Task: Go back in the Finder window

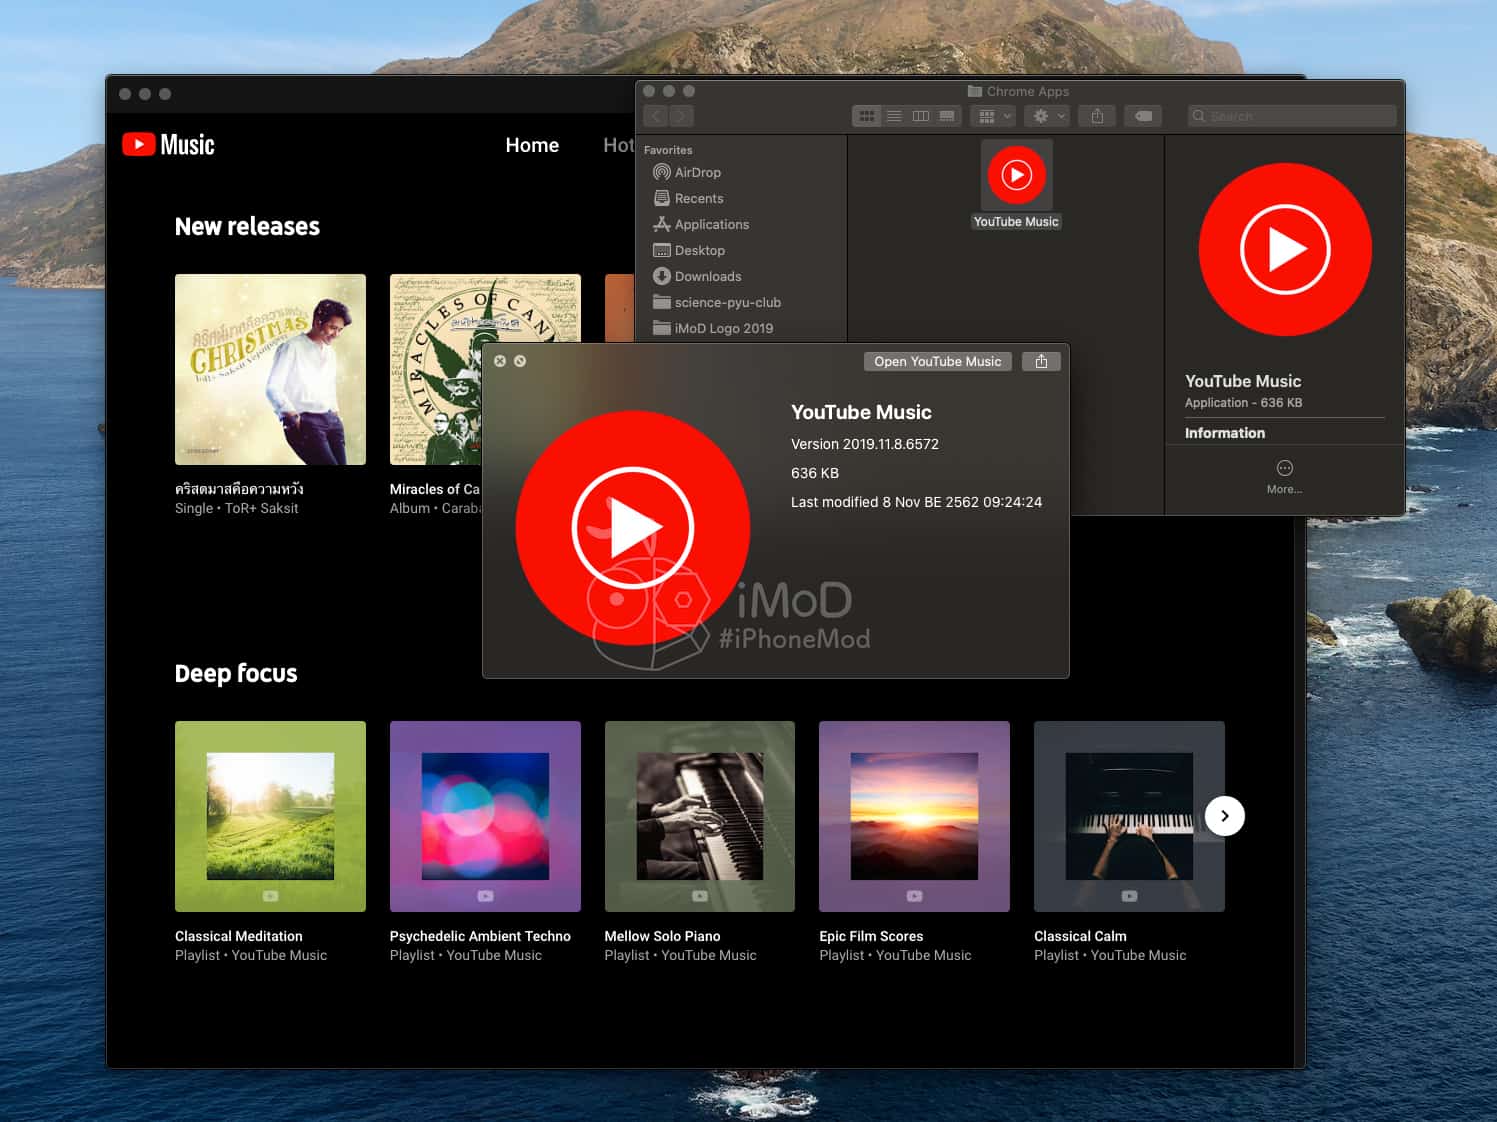Action: [x=657, y=116]
